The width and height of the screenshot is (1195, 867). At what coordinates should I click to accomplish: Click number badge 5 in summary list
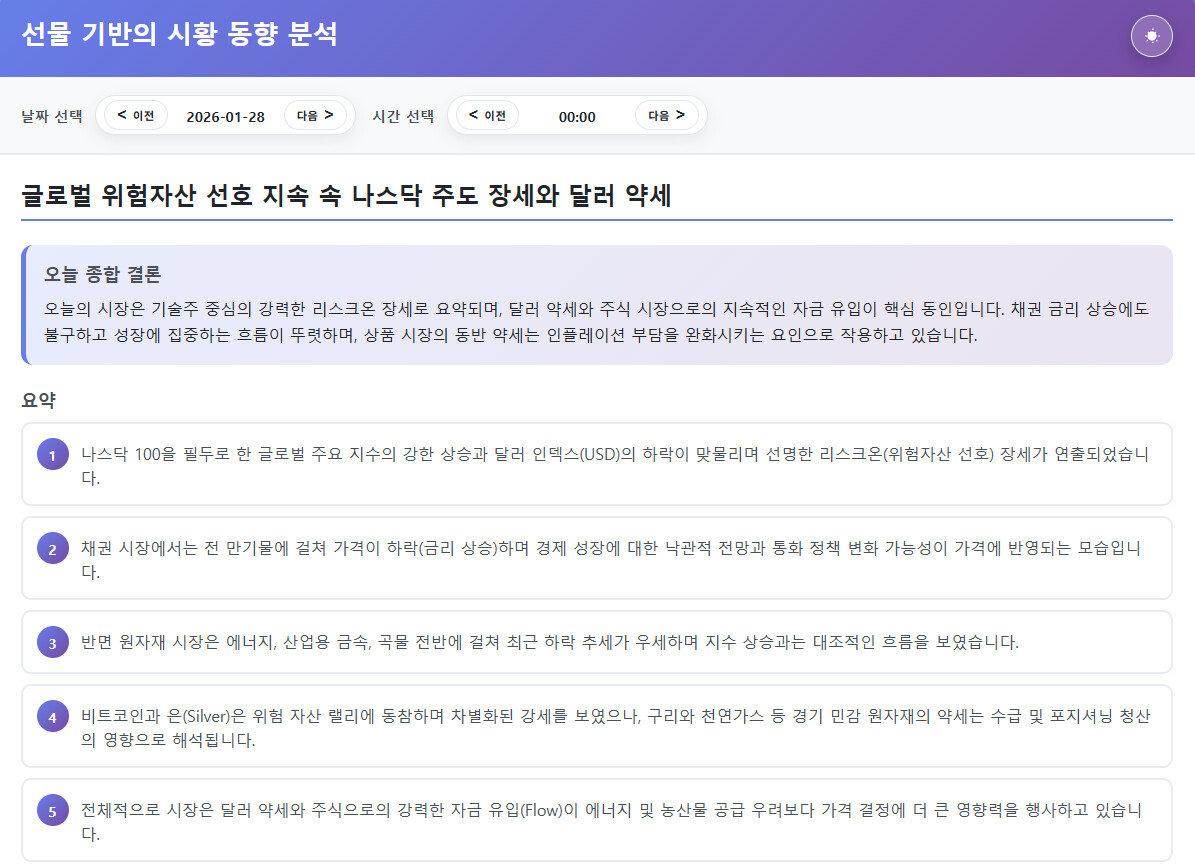pos(53,810)
